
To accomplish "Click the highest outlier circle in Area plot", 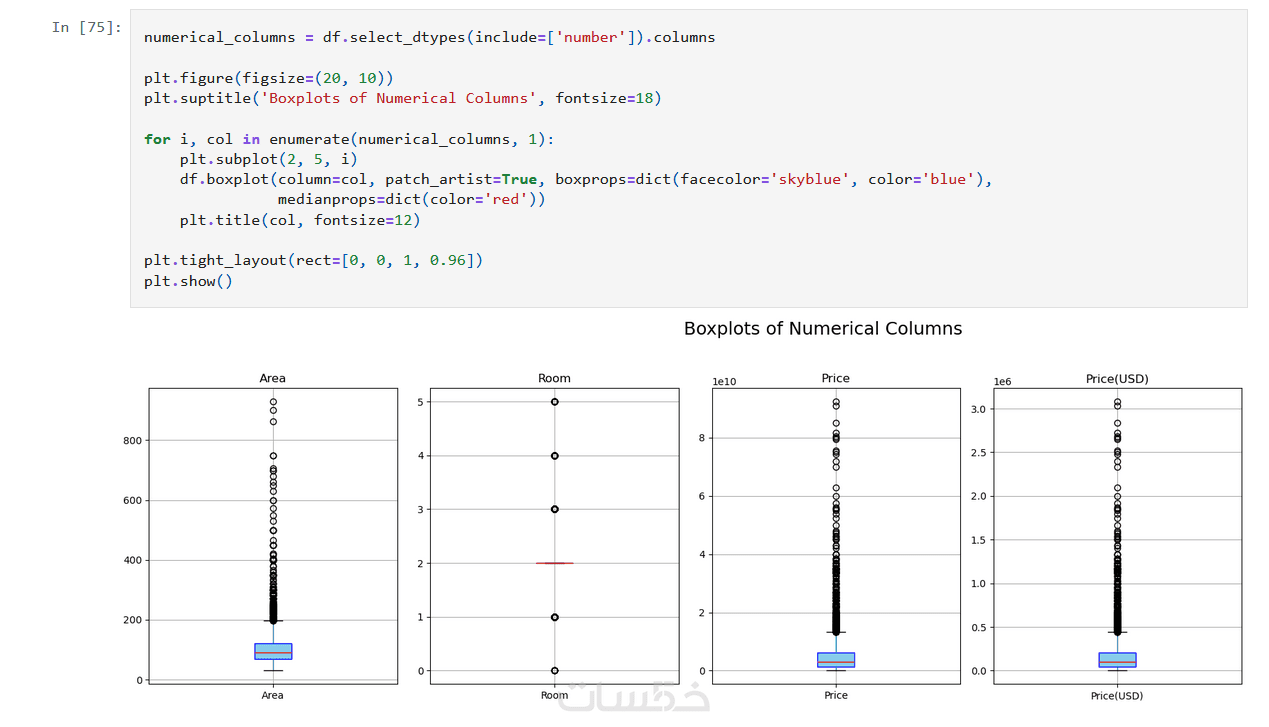I will pyautogui.click(x=273, y=402).
